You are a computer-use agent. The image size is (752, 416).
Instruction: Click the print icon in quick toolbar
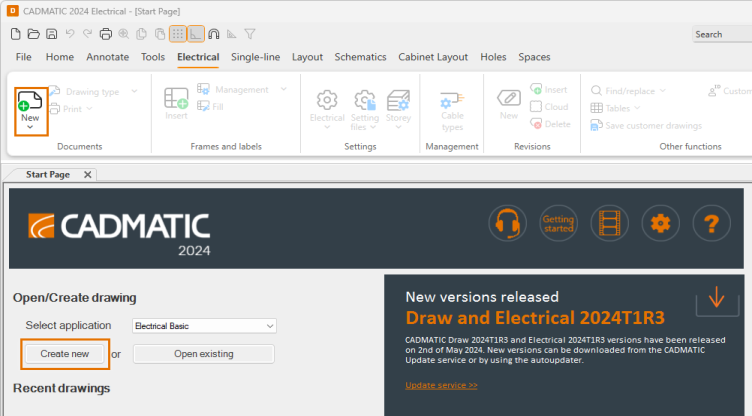coord(105,34)
